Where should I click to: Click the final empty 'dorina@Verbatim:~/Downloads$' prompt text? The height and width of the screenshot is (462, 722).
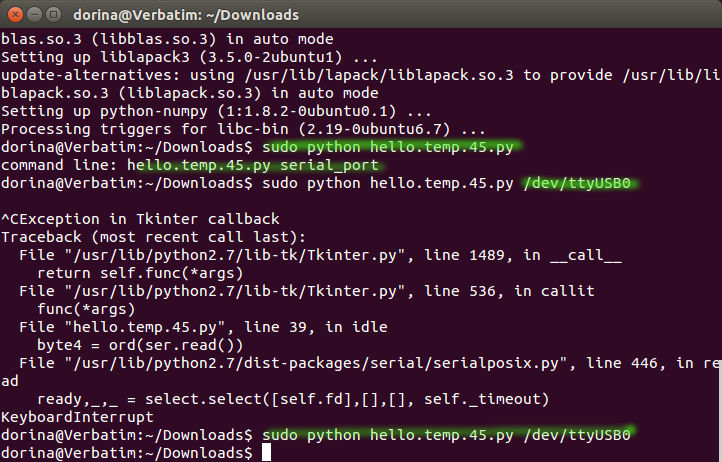127,453
